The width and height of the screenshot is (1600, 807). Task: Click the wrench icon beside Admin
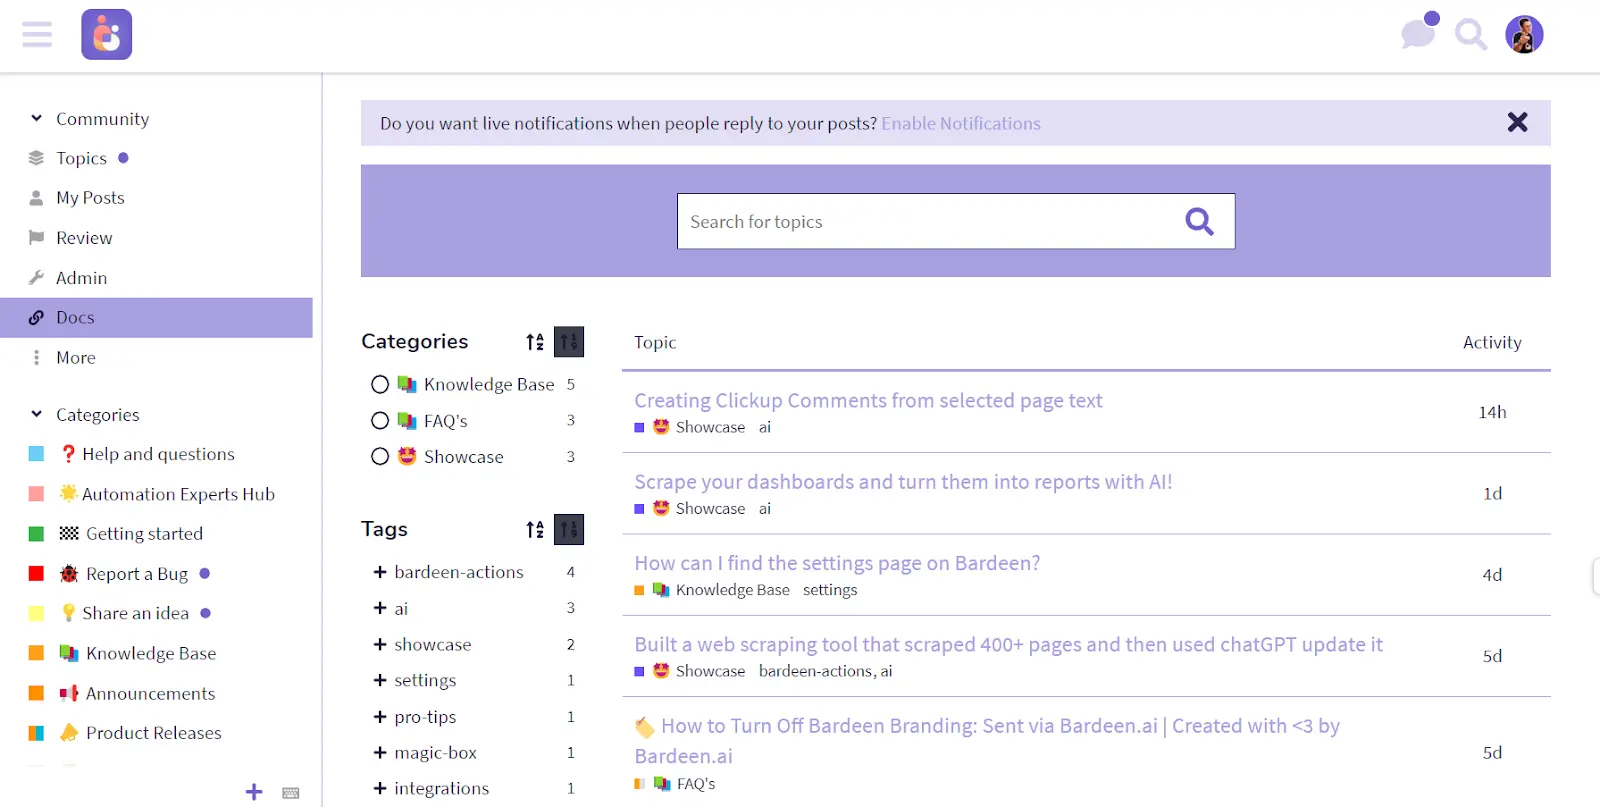point(36,277)
